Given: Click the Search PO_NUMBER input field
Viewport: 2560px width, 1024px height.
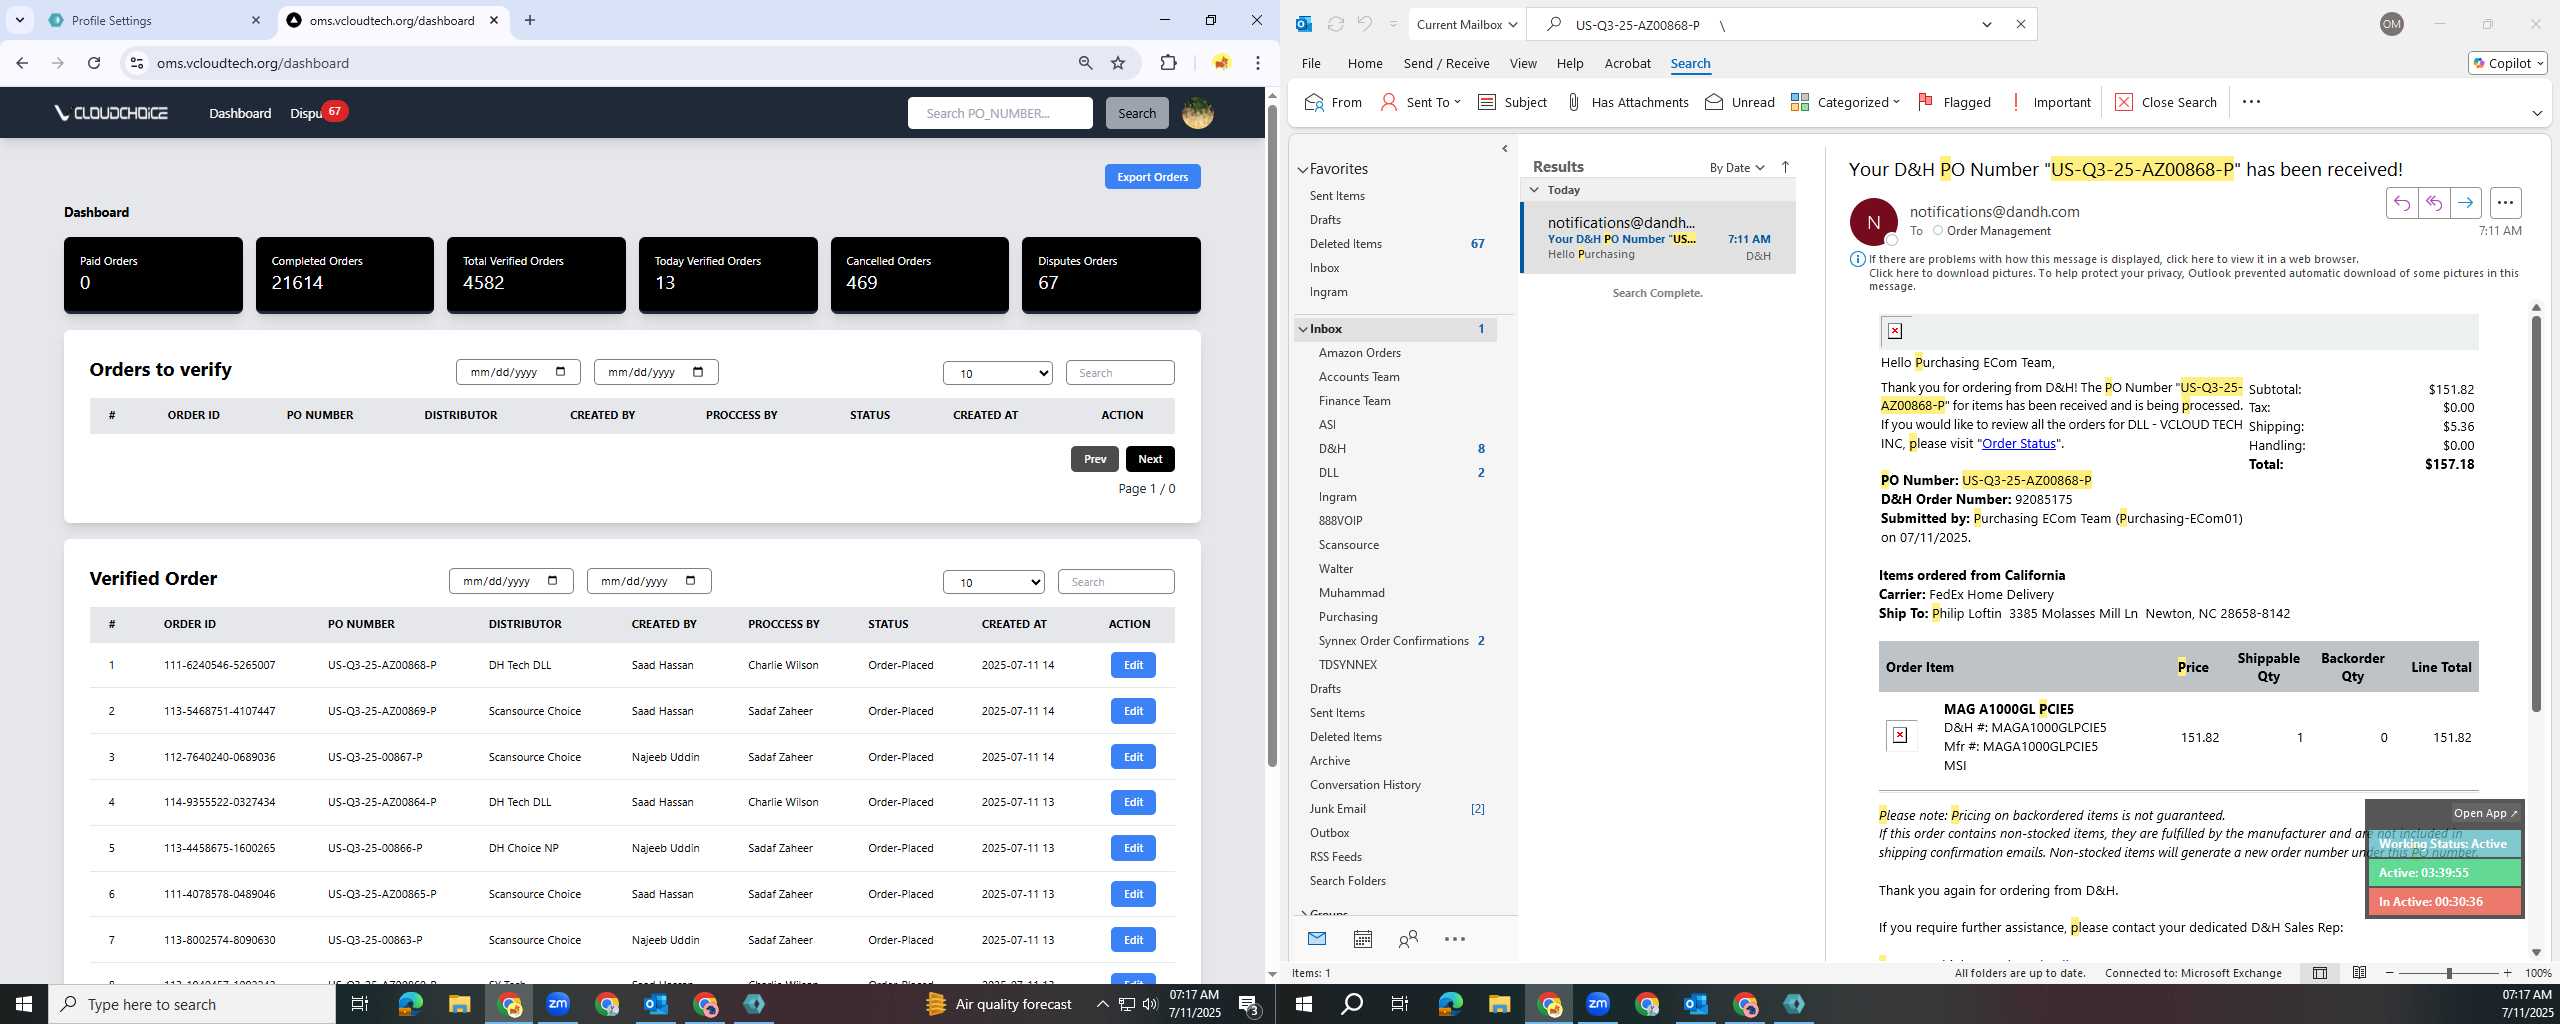Looking at the screenshot, I should coord(1000,113).
